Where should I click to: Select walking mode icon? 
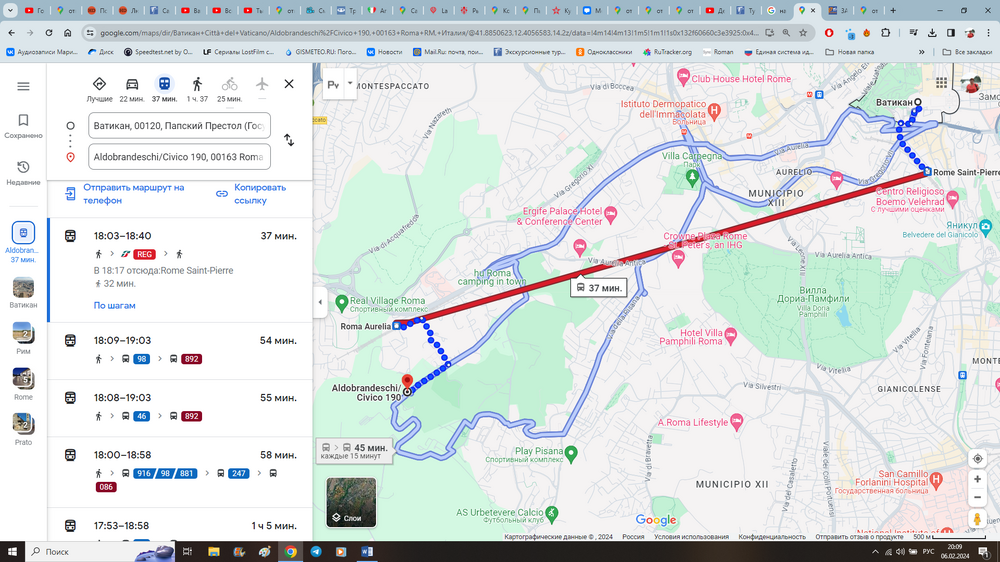pos(197,89)
